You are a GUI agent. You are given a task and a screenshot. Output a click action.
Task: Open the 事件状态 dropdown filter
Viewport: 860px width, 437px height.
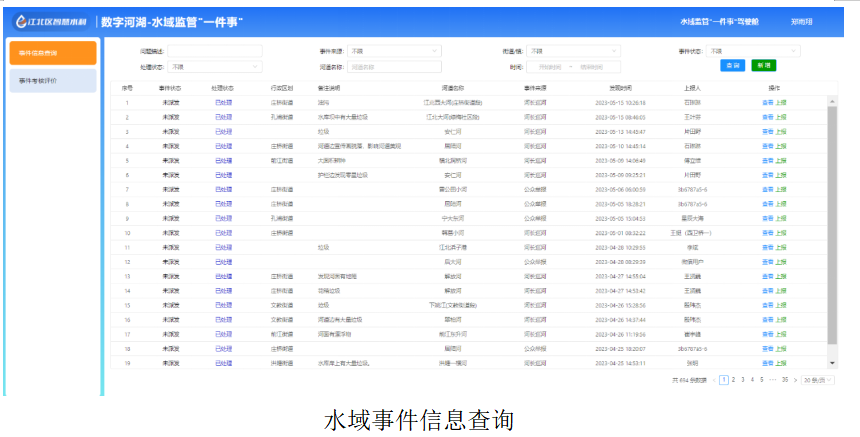[753, 51]
